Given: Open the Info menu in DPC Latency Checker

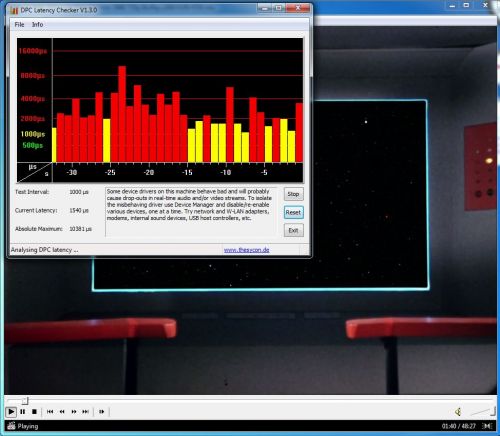Looking at the screenshot, I should (x=37, y=24).
